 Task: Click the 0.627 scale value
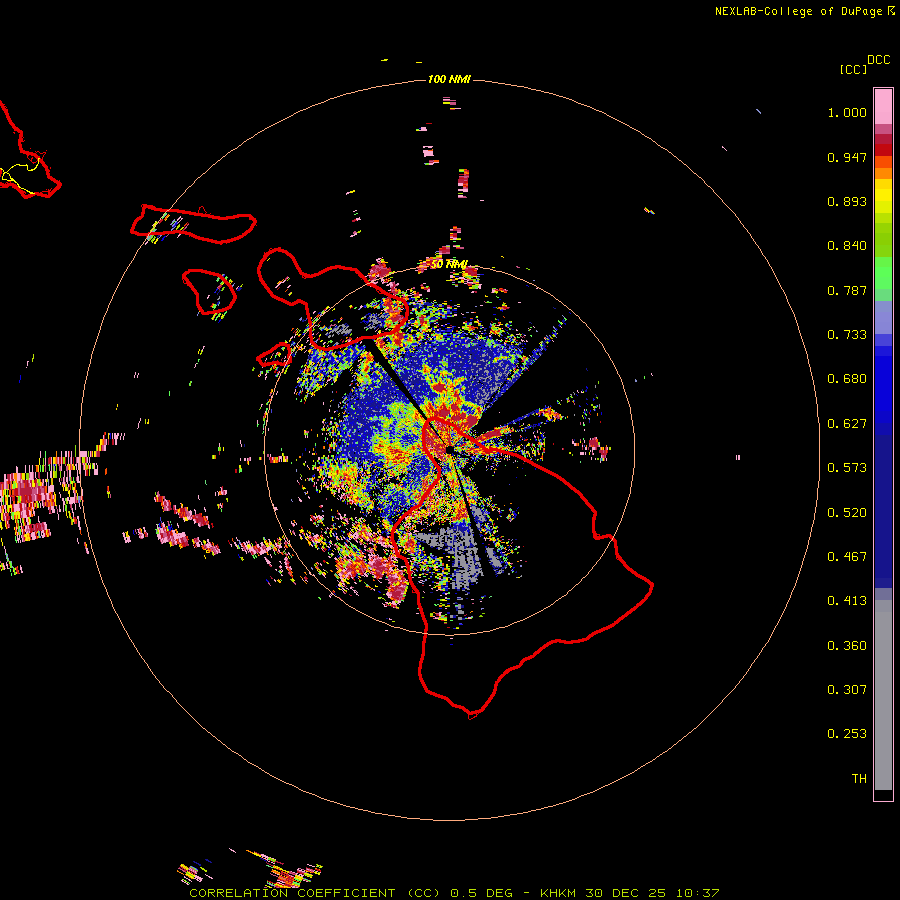tap(847, 424)
